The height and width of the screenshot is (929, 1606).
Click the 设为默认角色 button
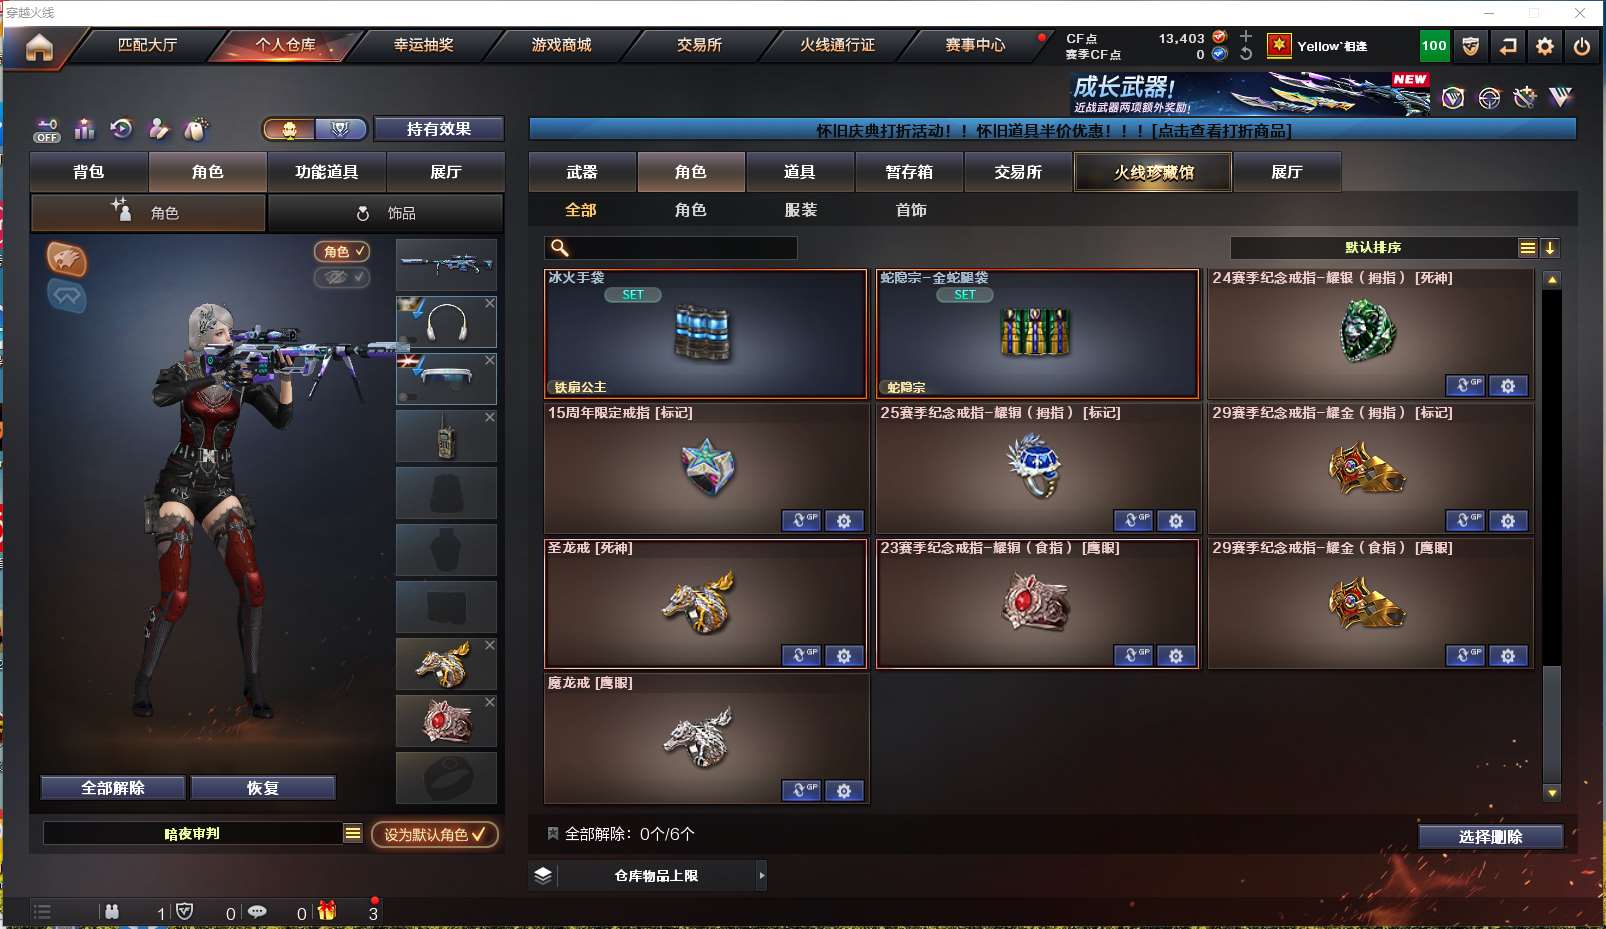(435, 834)
